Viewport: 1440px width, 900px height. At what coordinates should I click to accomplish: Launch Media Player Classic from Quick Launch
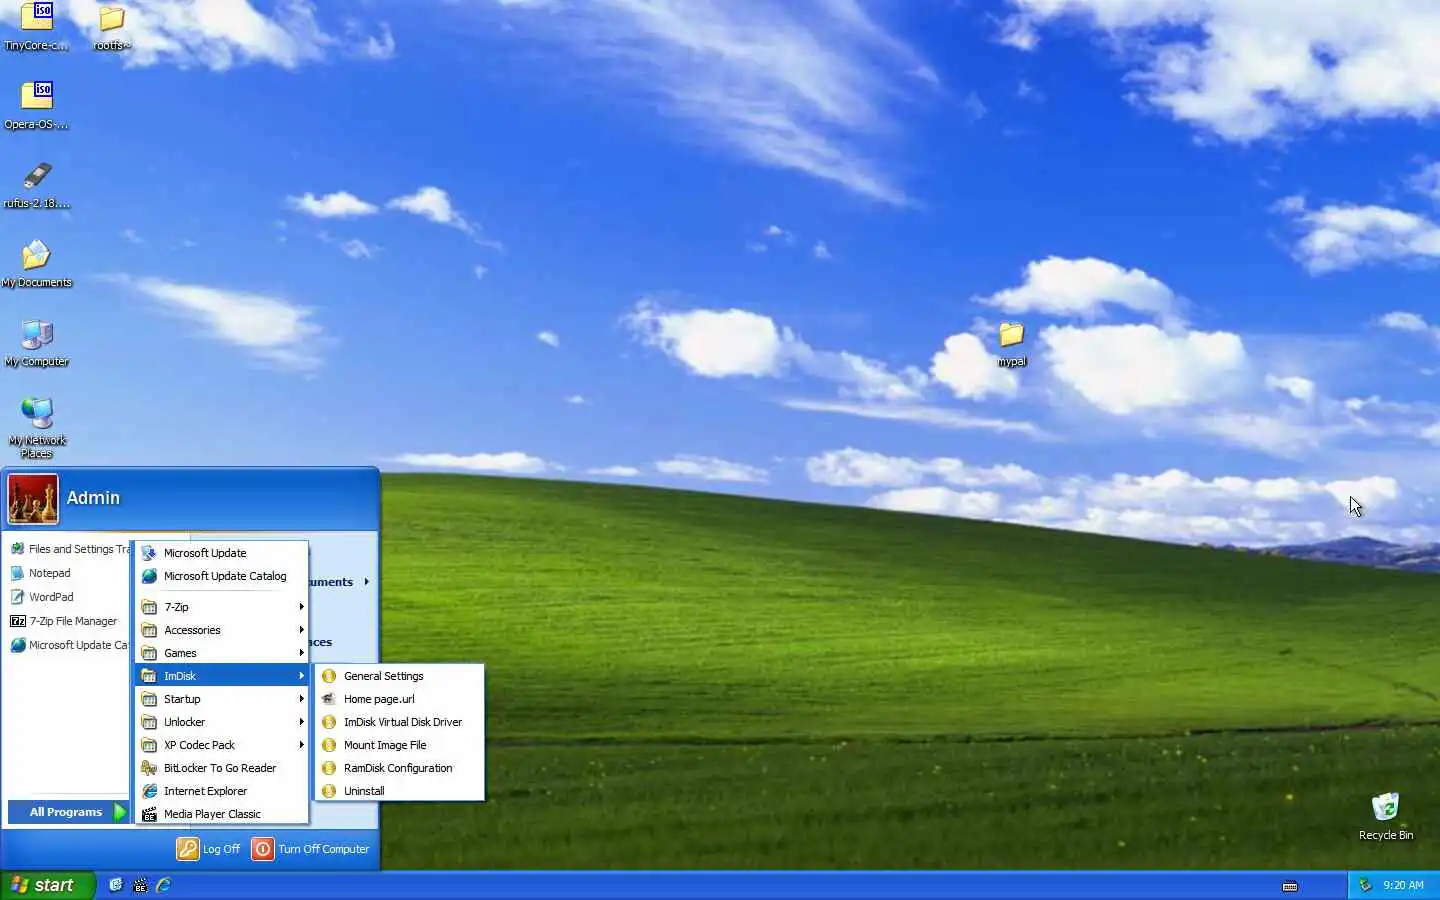[x=140, y=885]
